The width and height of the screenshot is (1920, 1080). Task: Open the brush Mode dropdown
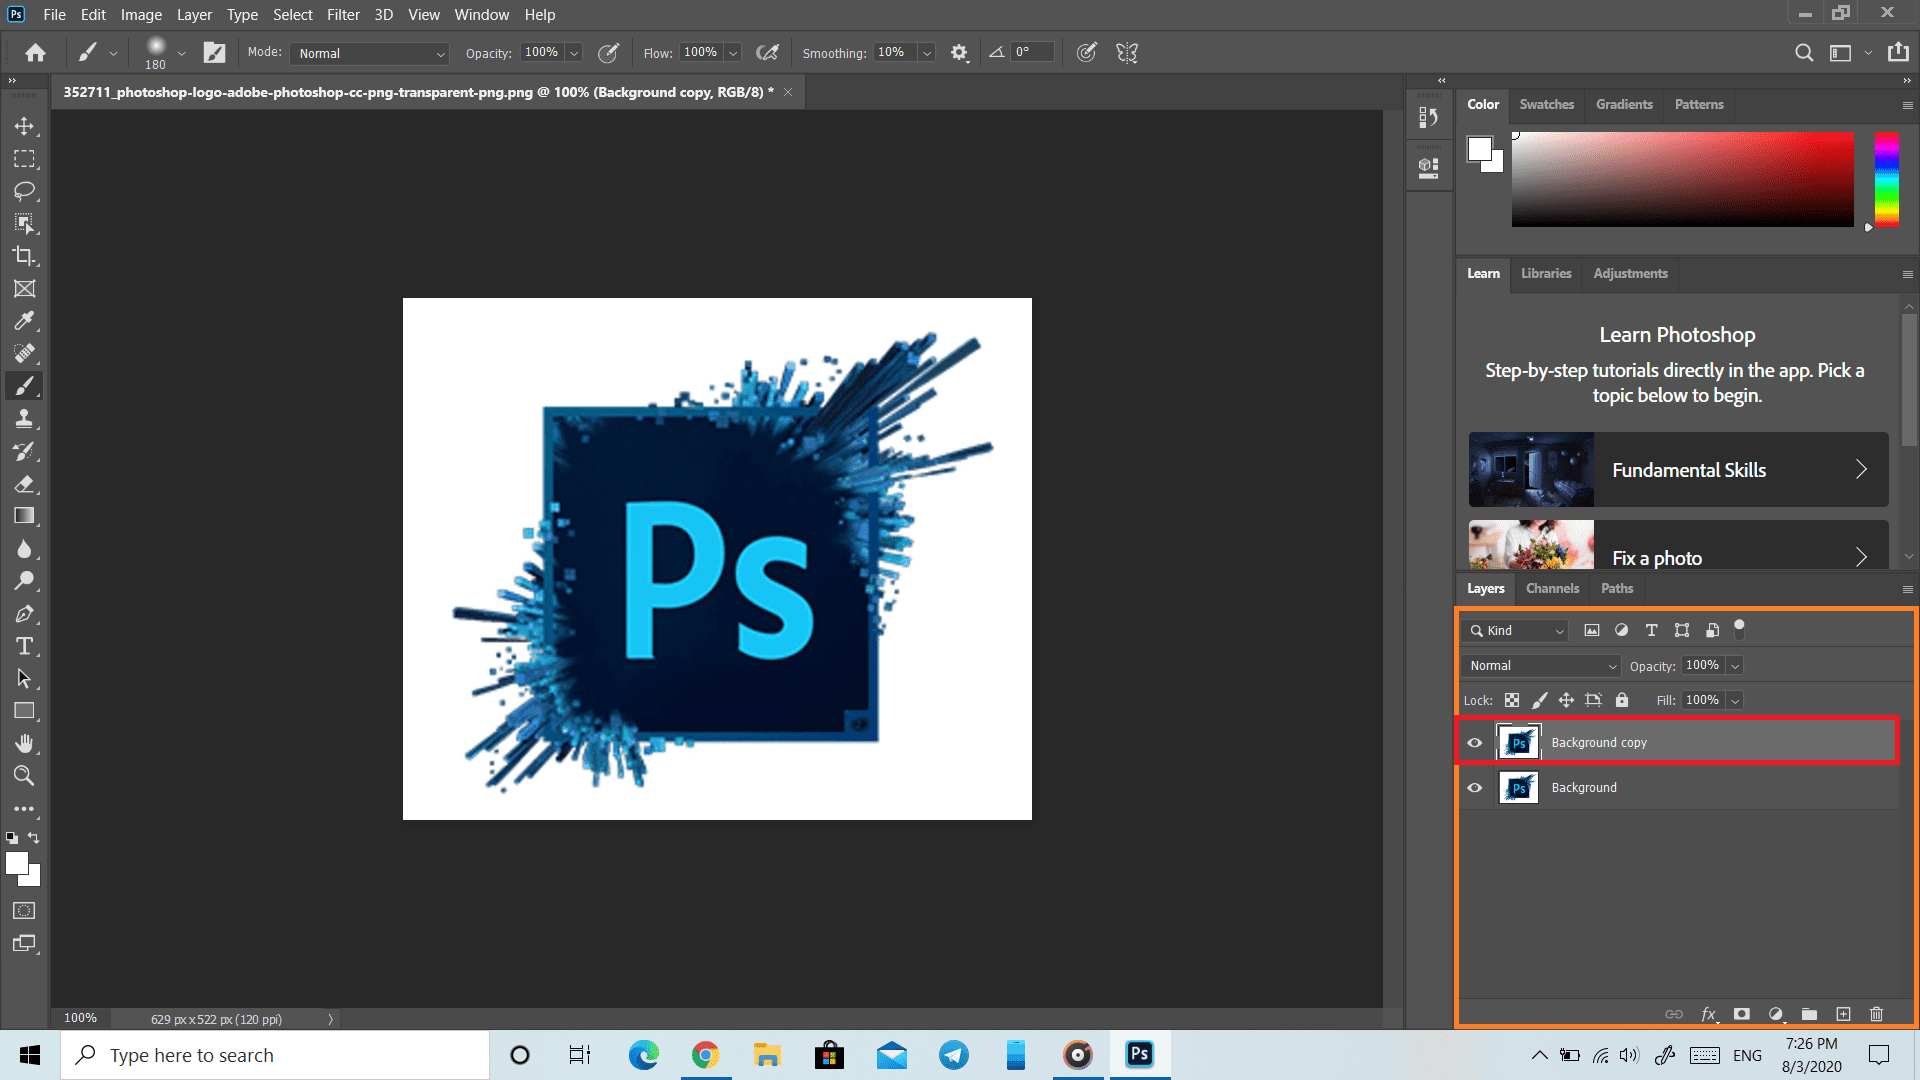pyautogui.click(x=370, y=53)
